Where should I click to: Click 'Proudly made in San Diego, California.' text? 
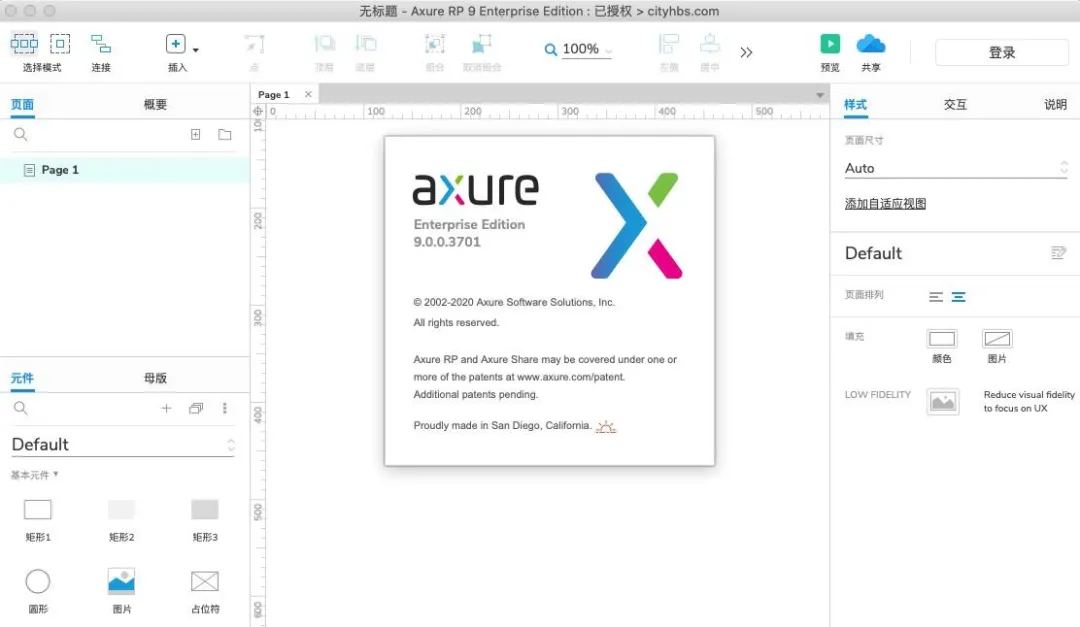pos(502,426)
